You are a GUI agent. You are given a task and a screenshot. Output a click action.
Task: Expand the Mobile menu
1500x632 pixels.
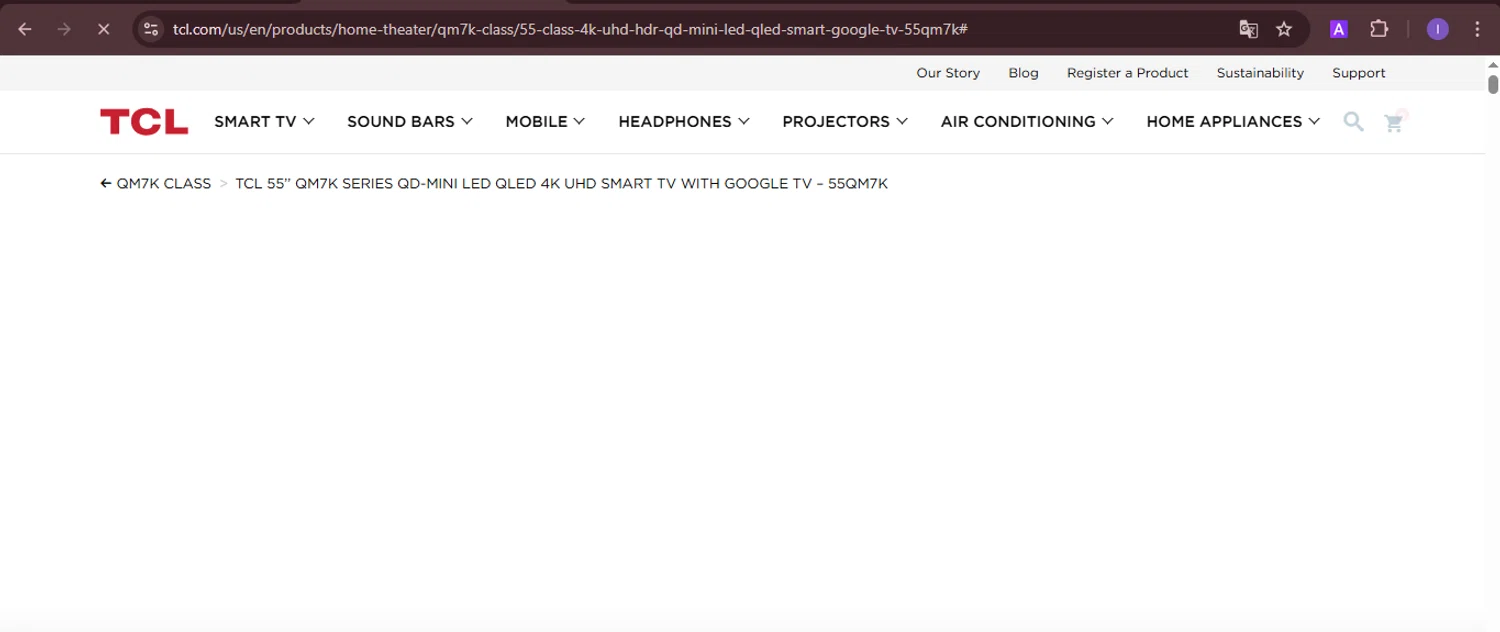click(x=545, y=122)
